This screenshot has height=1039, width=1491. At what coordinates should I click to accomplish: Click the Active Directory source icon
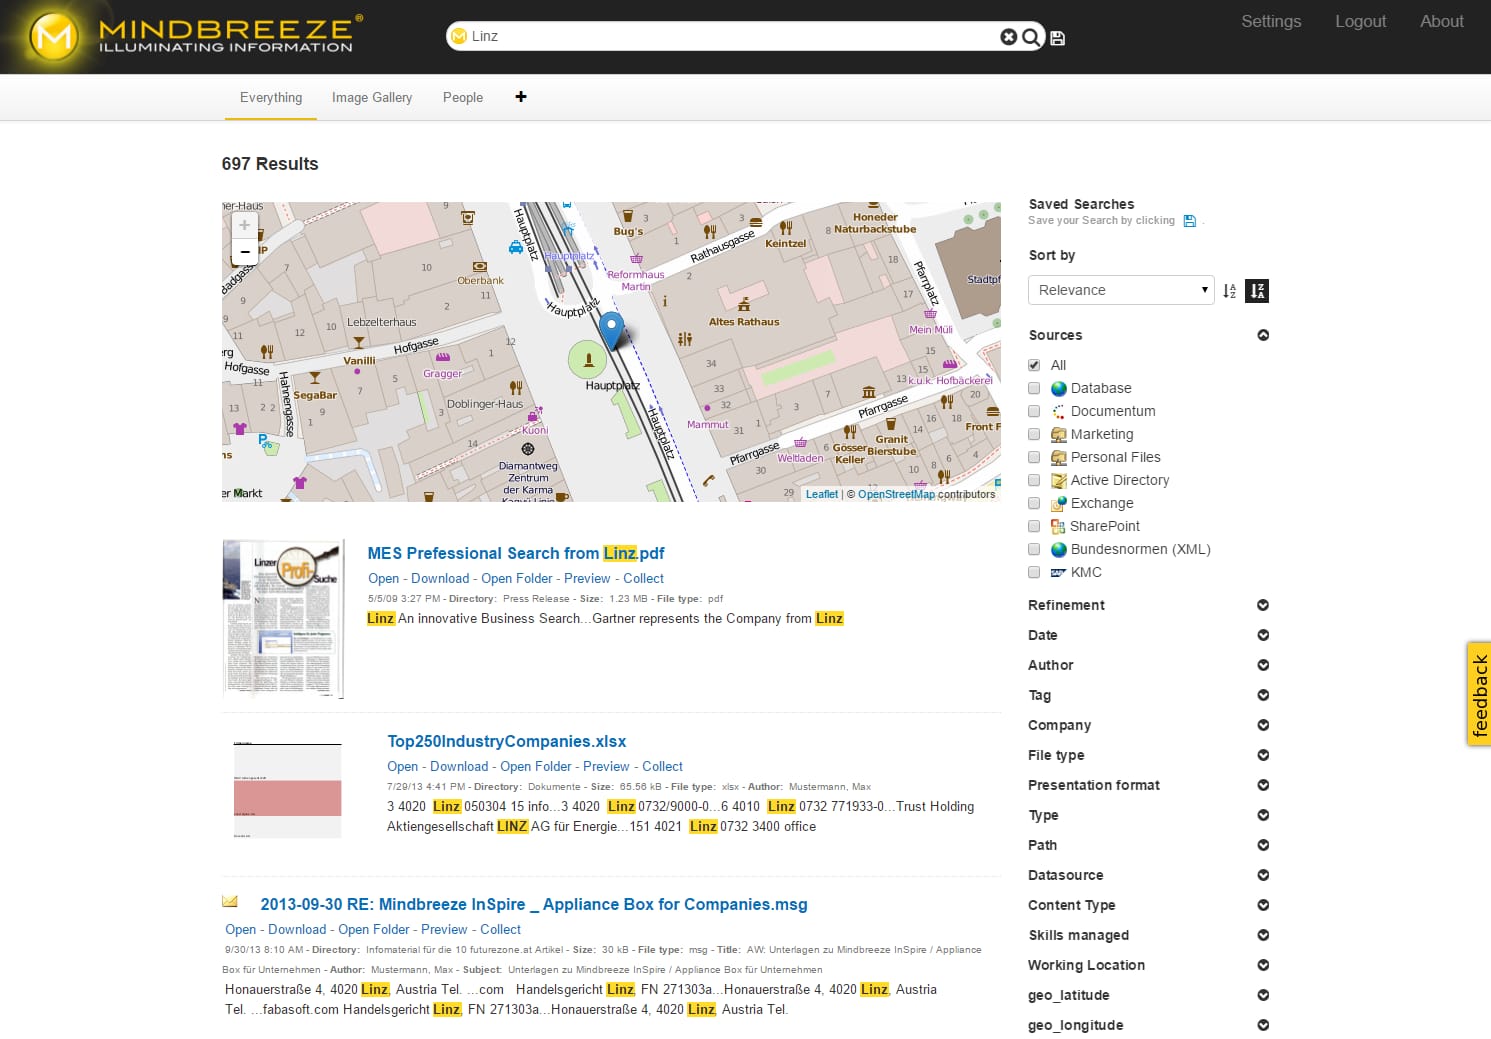pos(1059,481)
